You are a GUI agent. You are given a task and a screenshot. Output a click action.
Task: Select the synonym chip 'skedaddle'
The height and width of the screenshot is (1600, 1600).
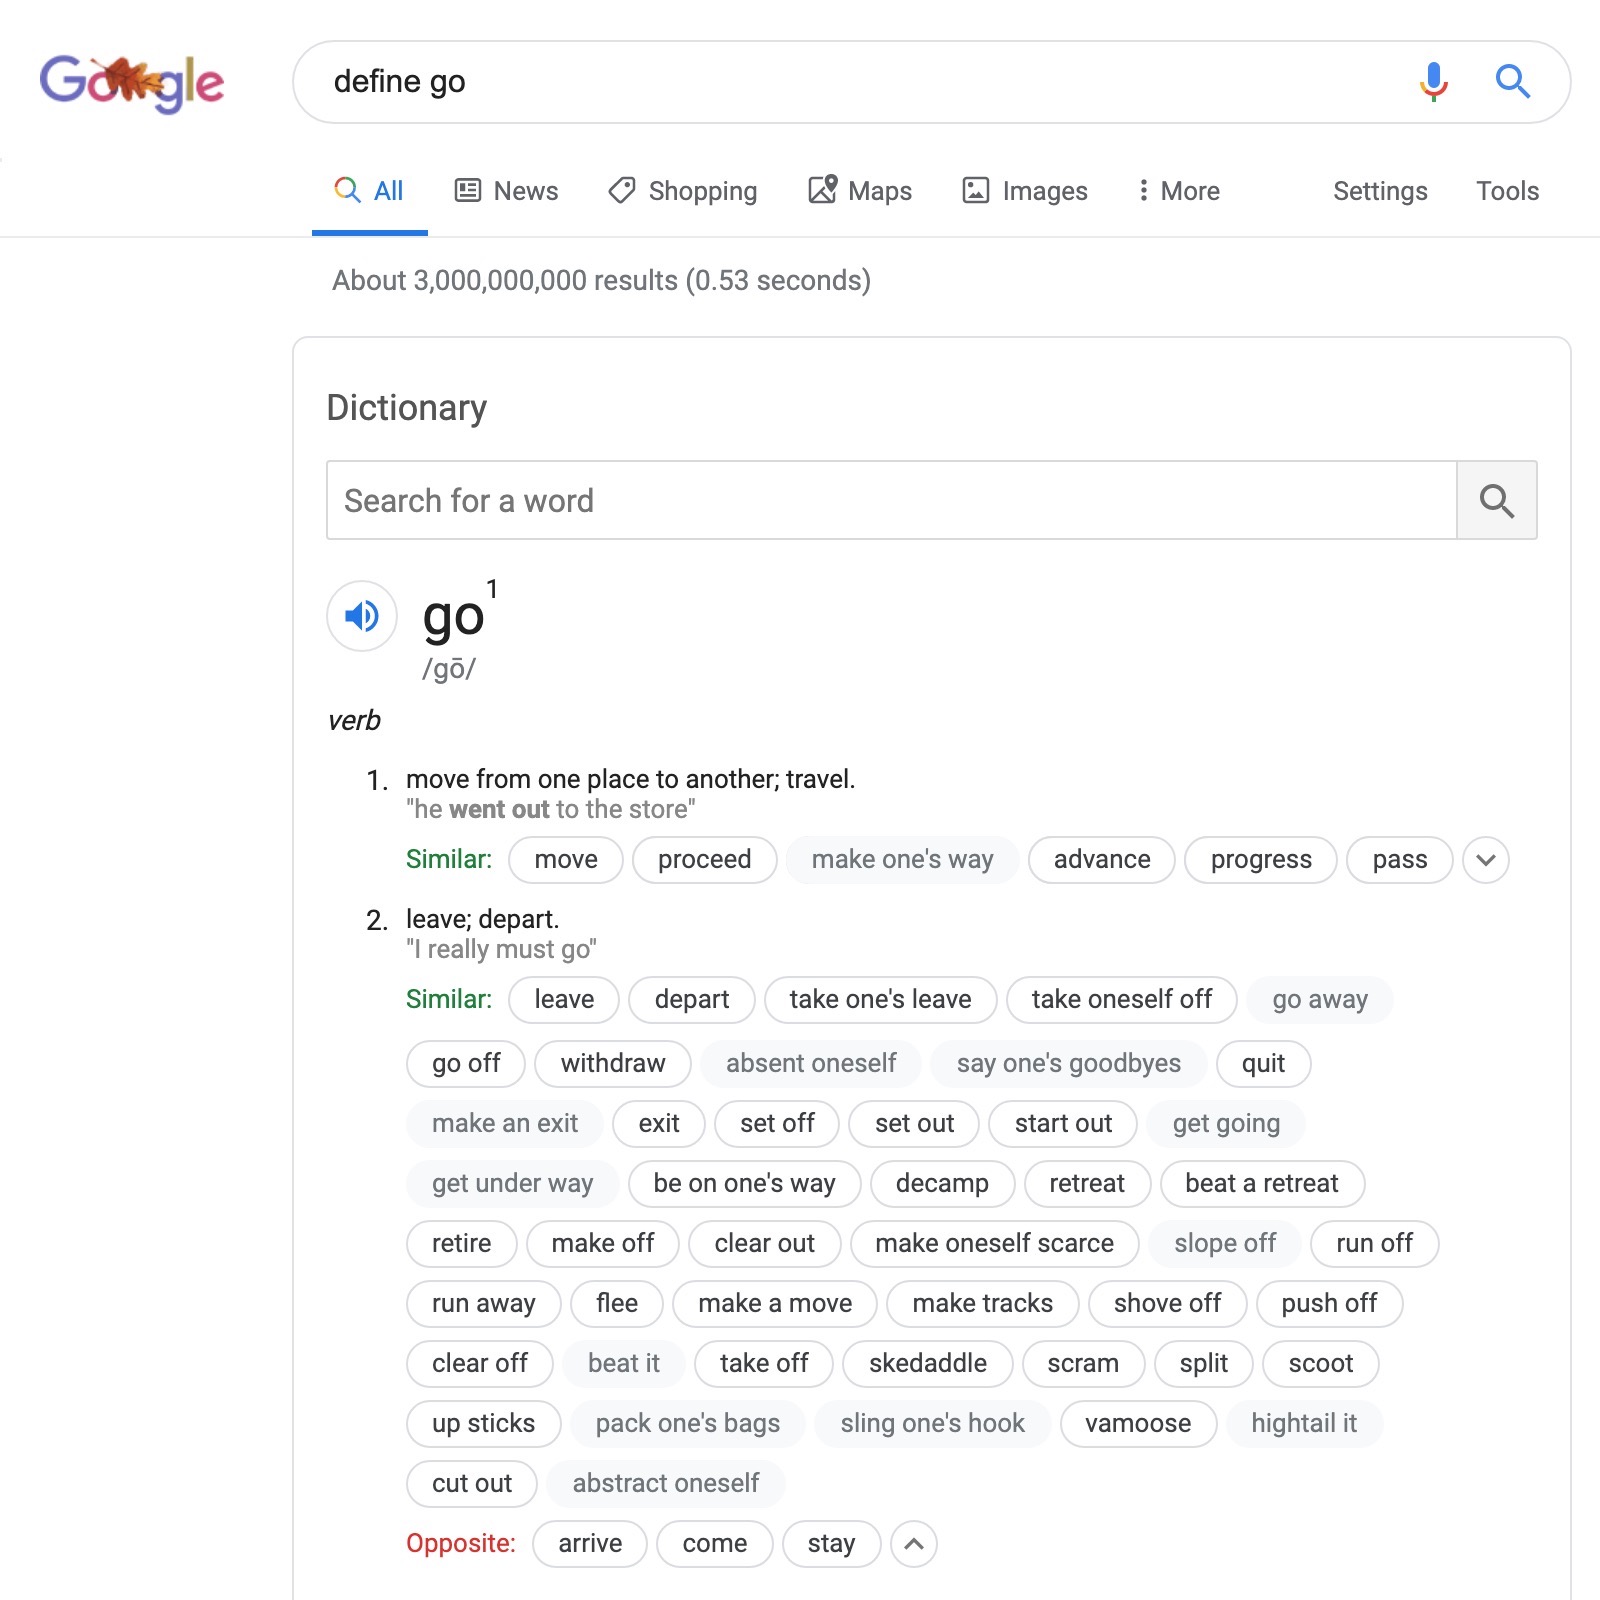pos(926,1363)
